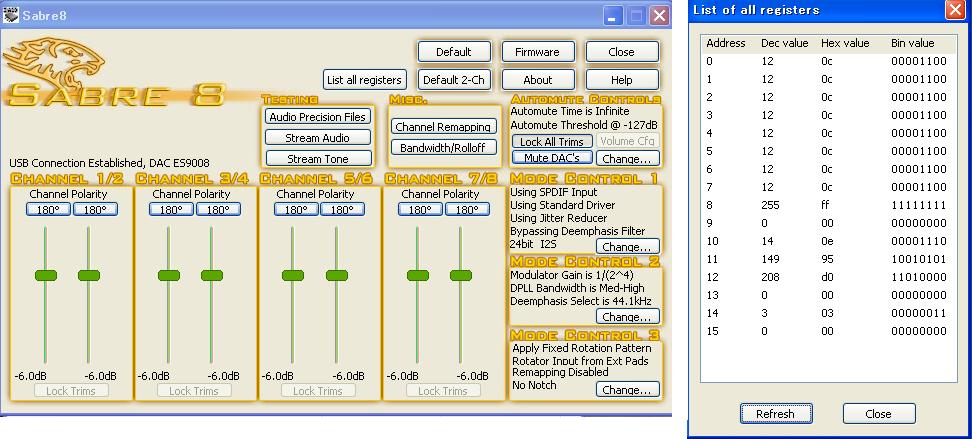Toggle Channel 1/2 right 180° polarity

click(95, 210)
